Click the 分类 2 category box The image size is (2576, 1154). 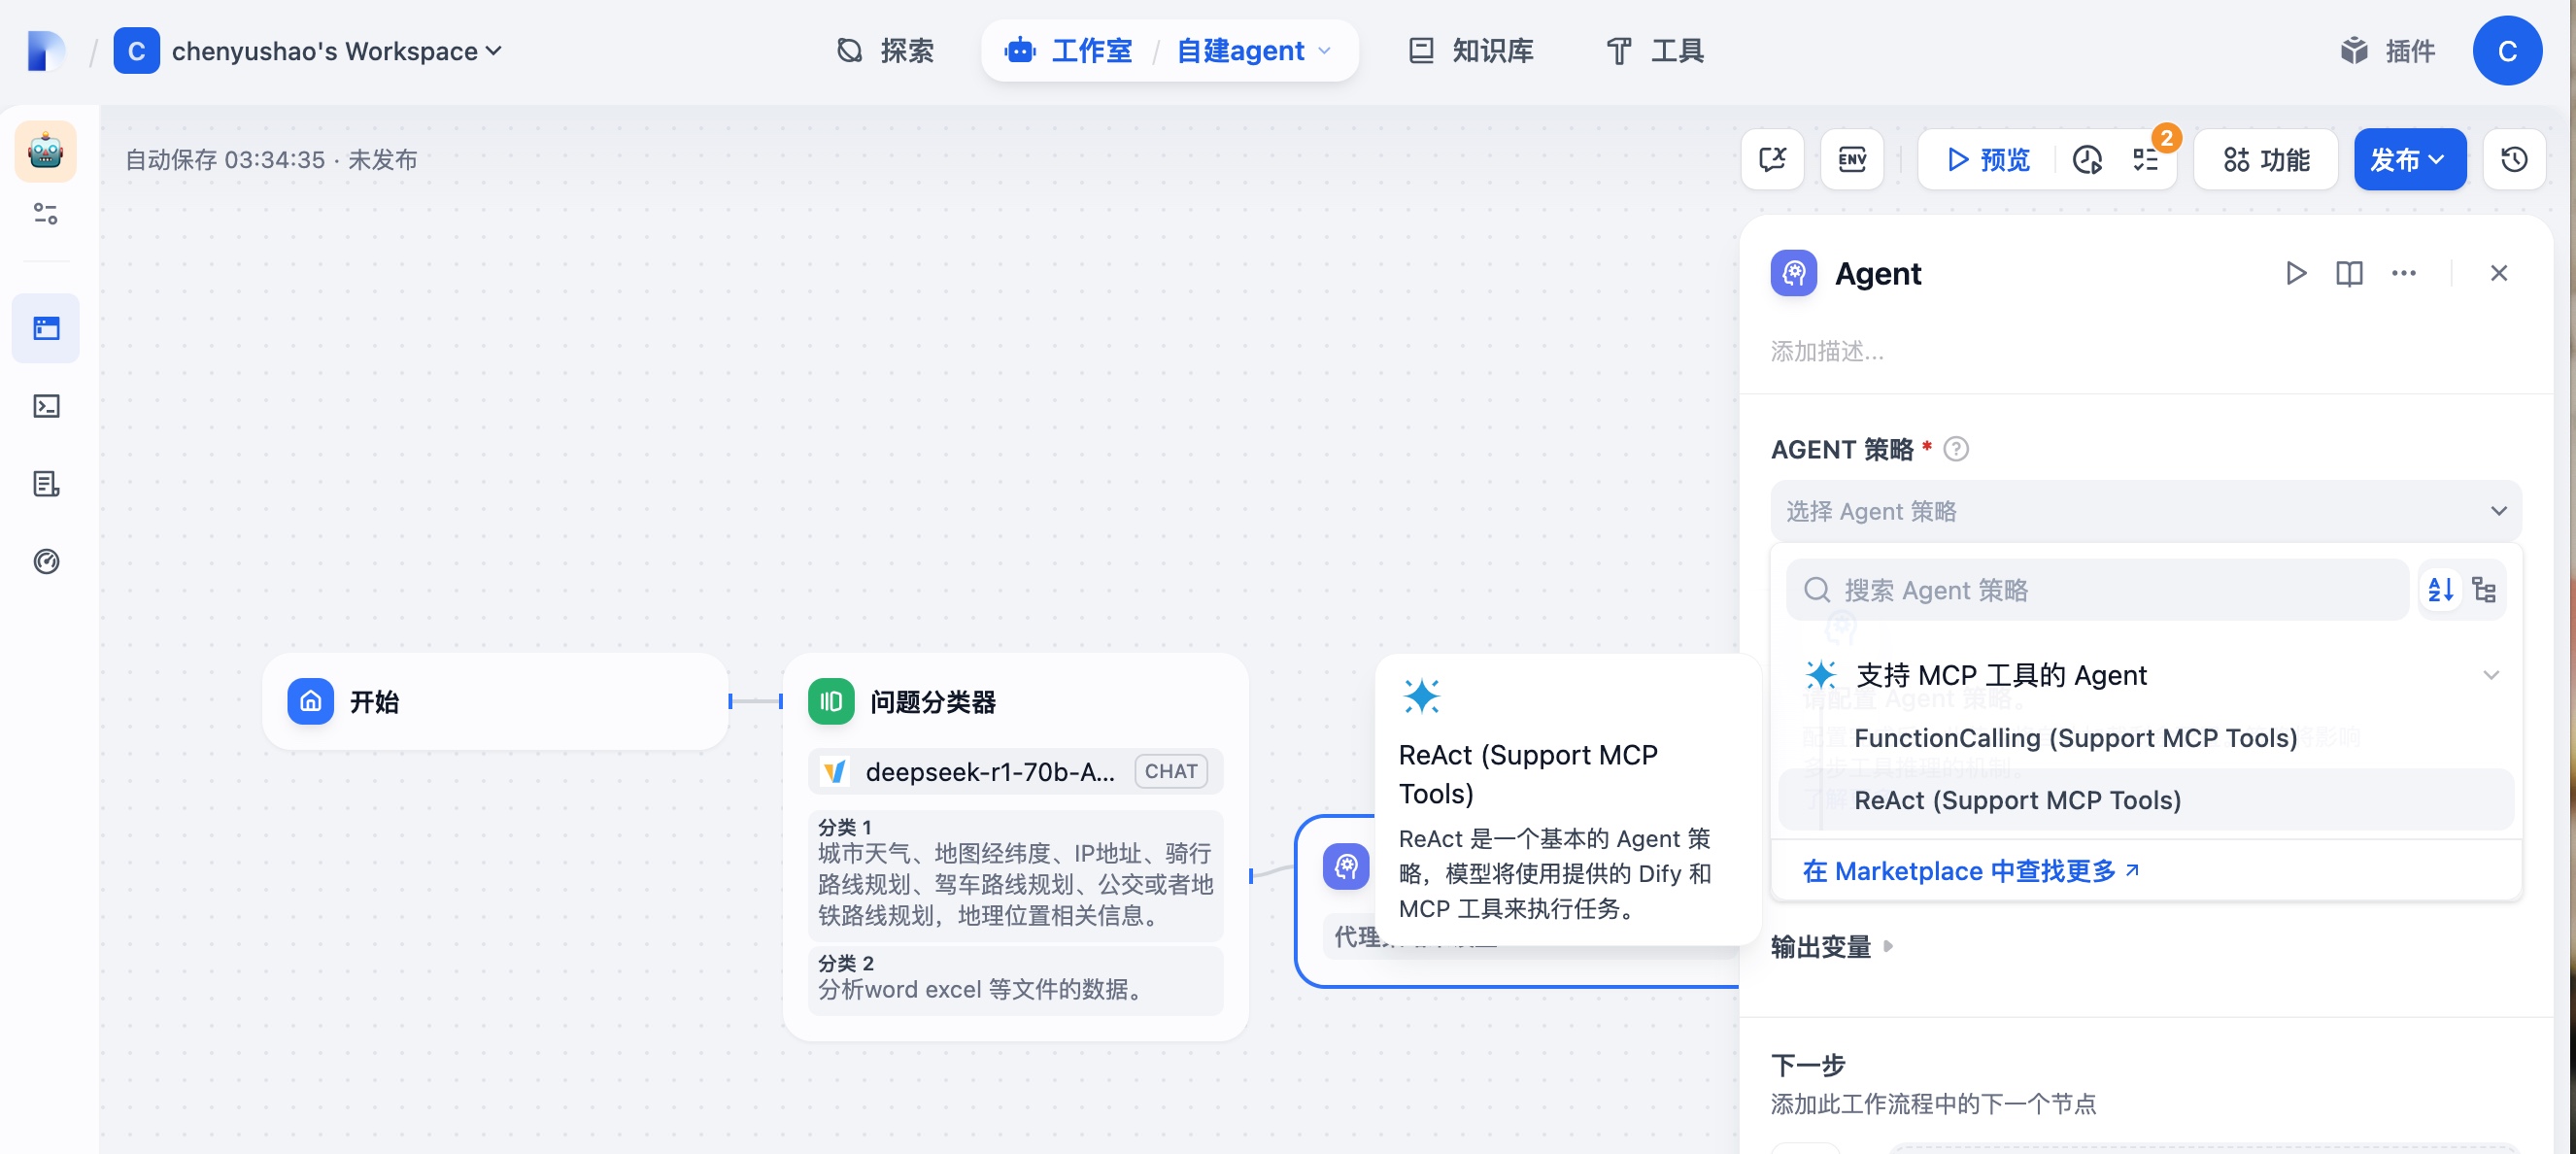click(x=1015, y=980)
